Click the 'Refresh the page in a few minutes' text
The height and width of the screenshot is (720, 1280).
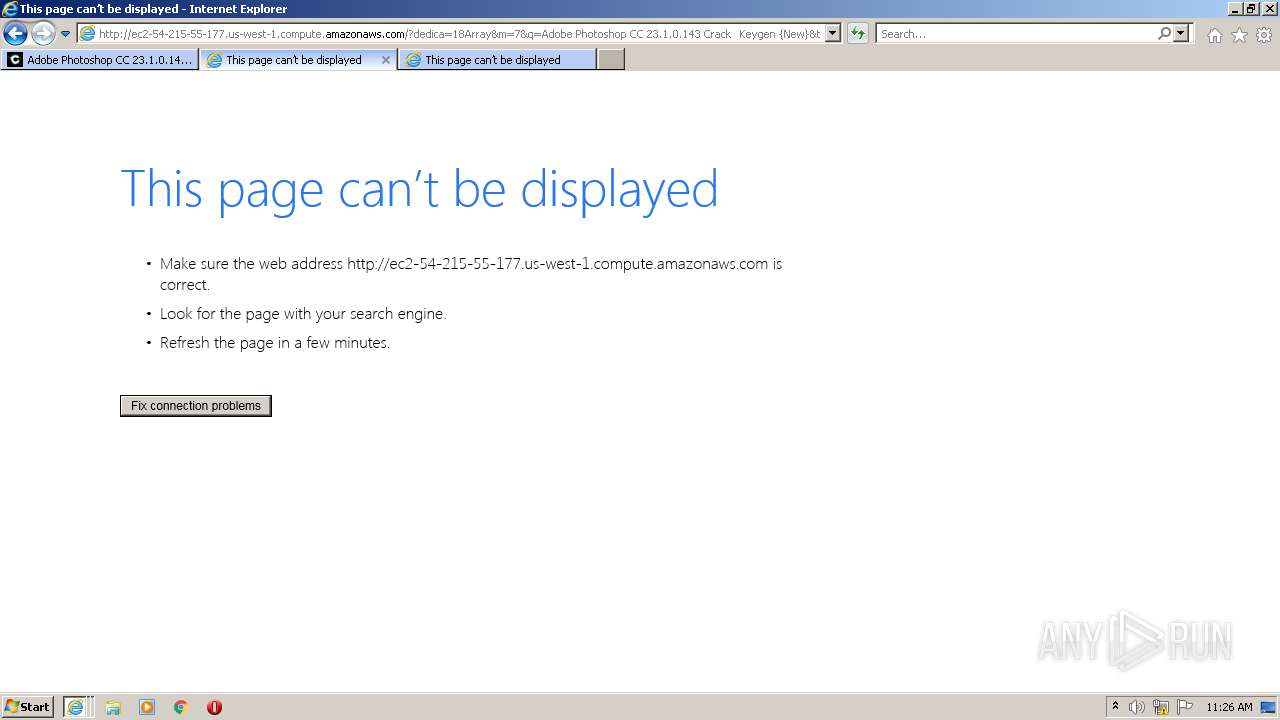[275, 343]
